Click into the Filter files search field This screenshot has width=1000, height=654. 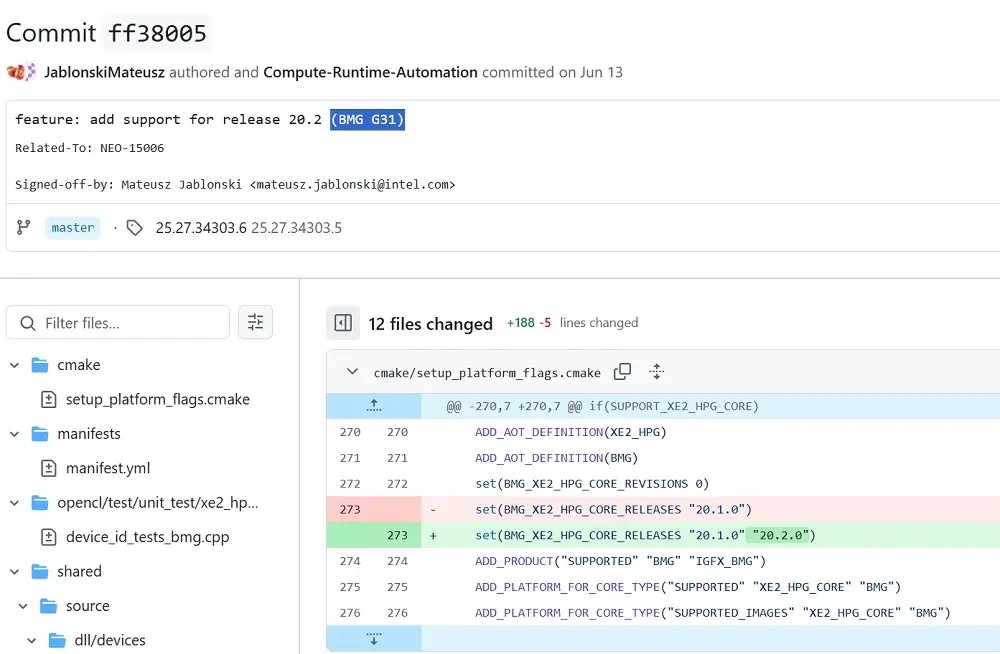[x=130, y=323]
